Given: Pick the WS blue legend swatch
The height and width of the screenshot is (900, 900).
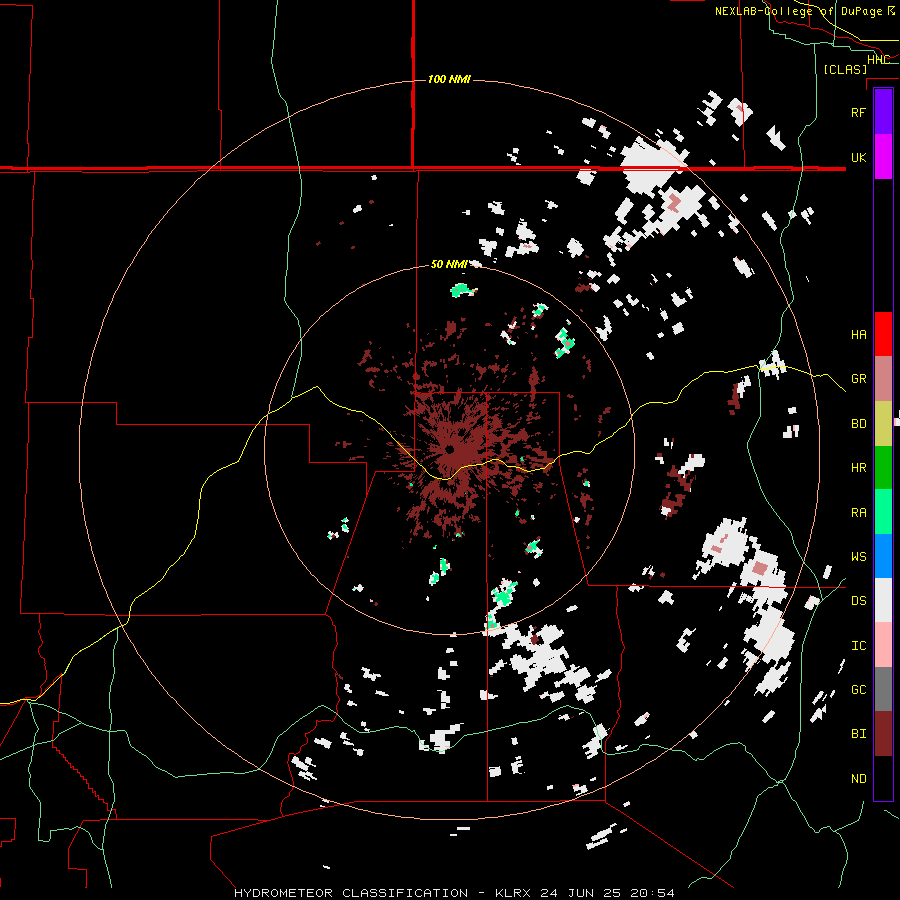Looking at the screenshot, I should coord(883,556).
